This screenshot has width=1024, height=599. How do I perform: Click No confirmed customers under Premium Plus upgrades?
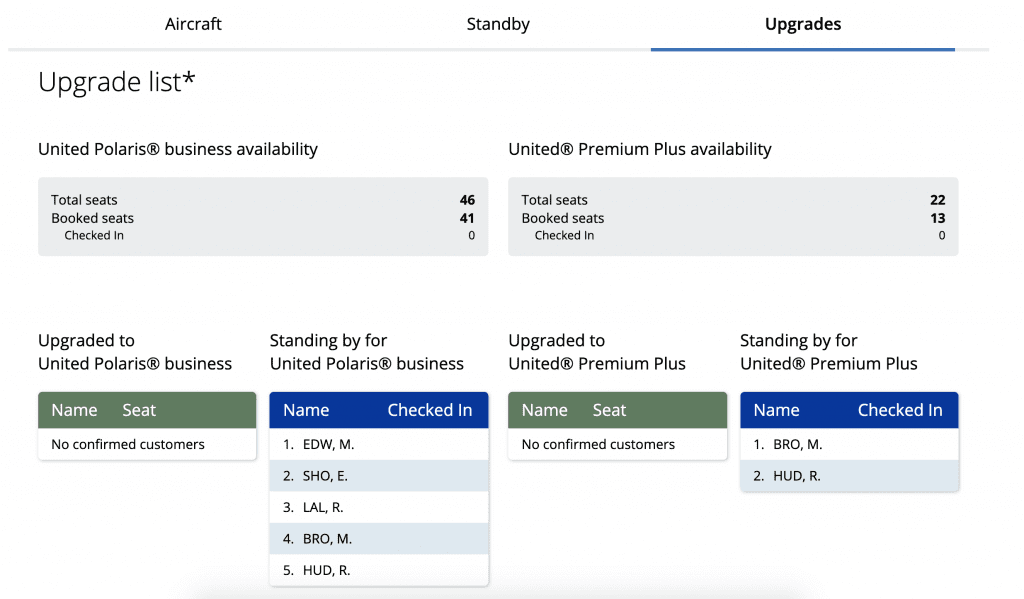(x=598, y=444)
